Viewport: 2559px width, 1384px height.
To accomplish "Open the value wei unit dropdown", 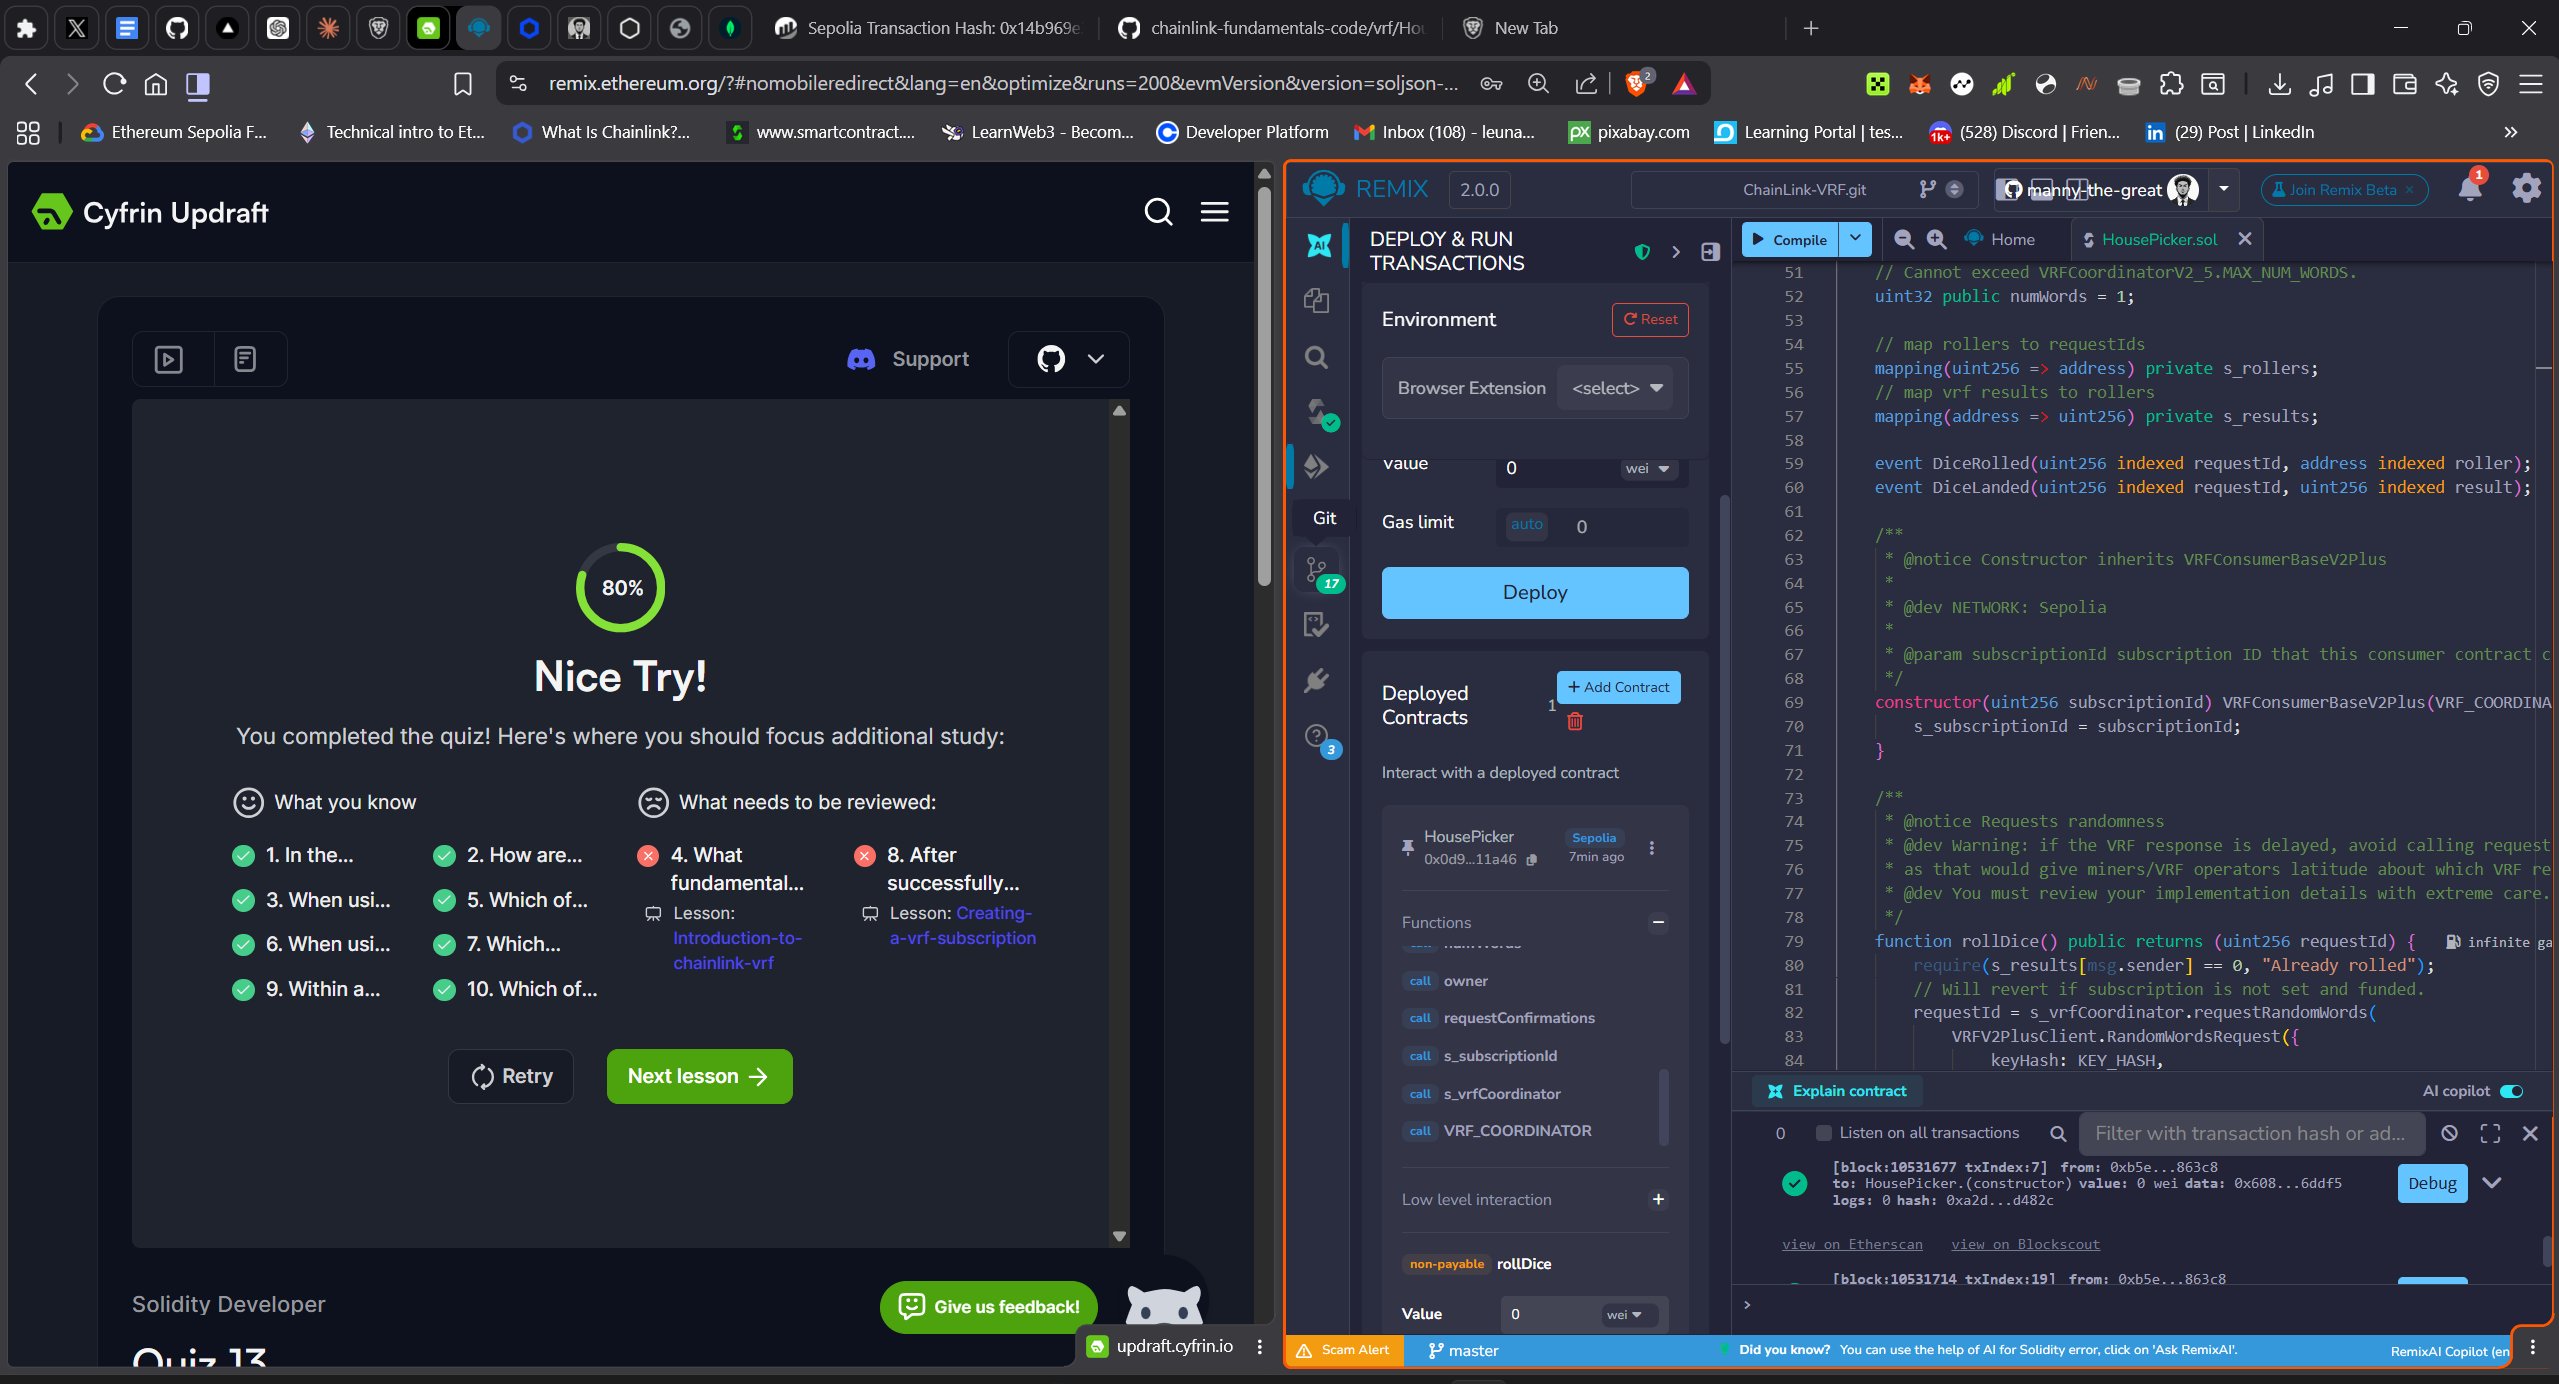I will click(1647, 468).
